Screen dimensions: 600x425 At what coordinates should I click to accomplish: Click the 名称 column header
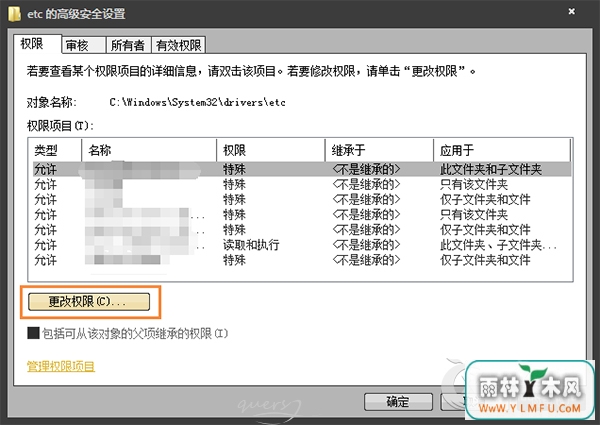149,150
